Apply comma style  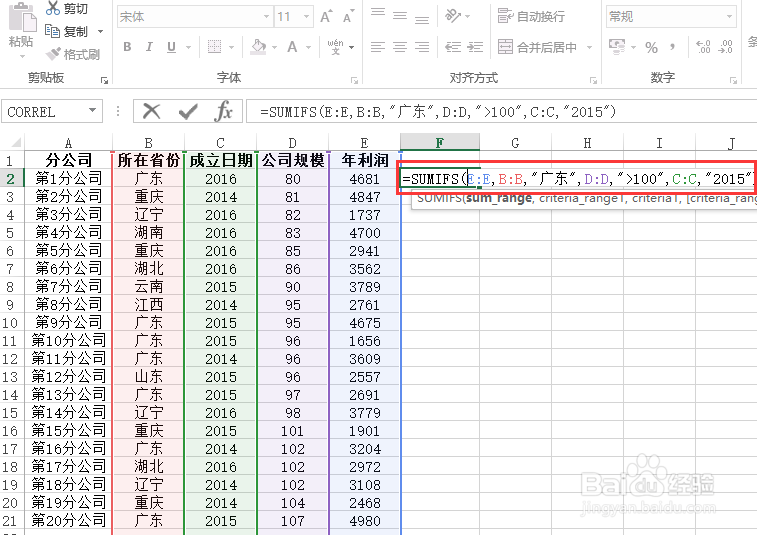pyautogui.click(x=673, y=47)
